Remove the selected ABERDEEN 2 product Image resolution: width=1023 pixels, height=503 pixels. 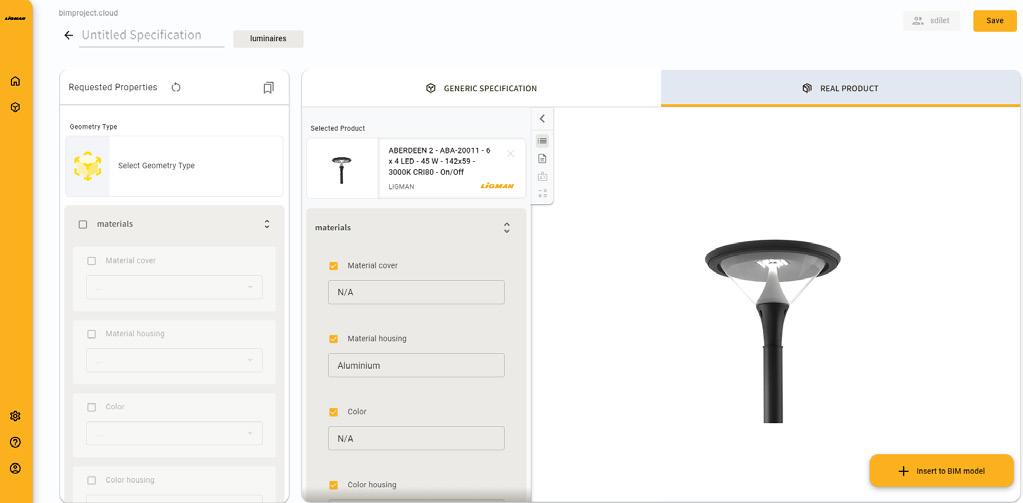[510, 154]
